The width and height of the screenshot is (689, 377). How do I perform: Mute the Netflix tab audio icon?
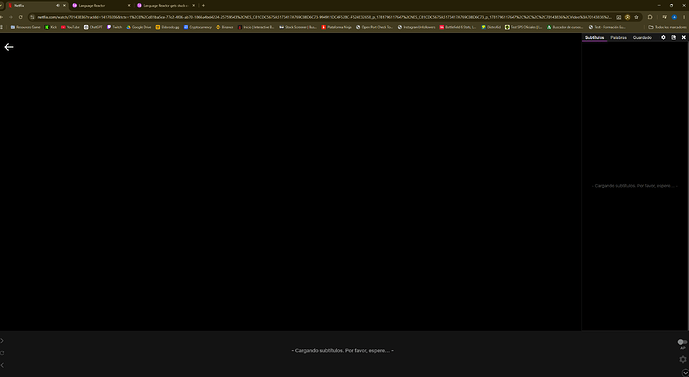click(58, 6)
